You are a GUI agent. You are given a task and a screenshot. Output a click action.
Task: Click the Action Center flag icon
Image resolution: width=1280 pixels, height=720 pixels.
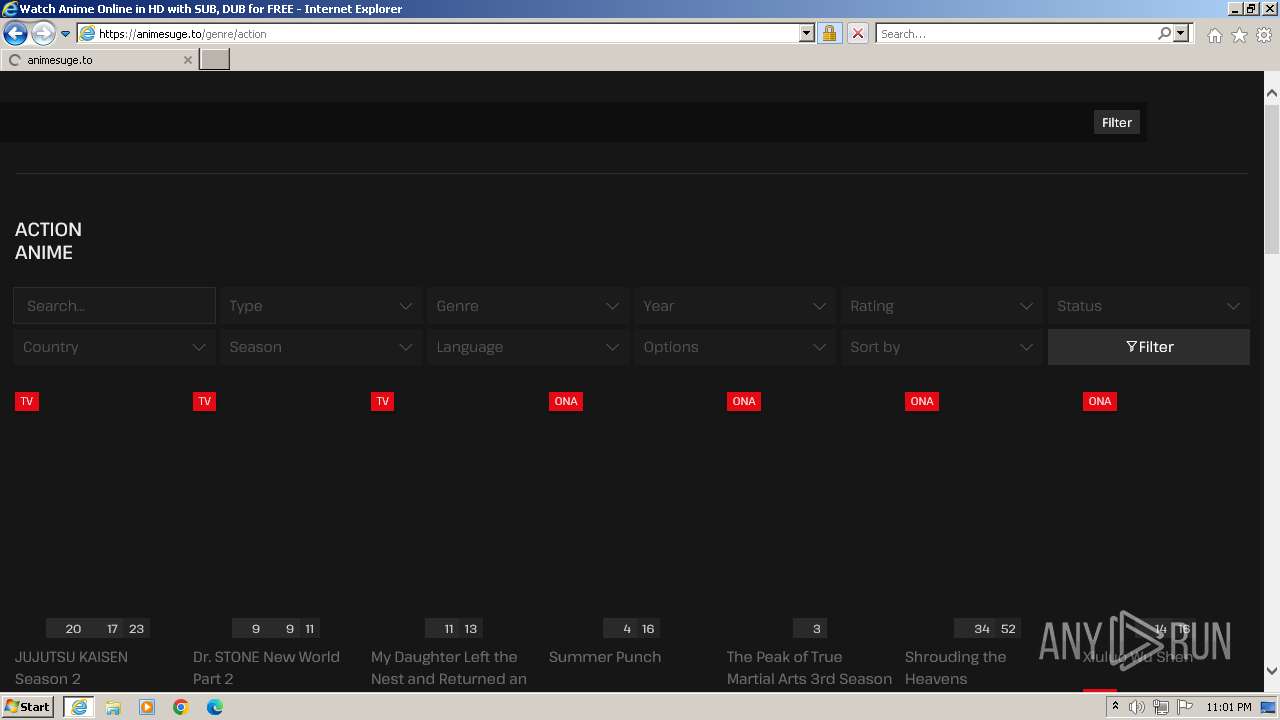[1184, 707]
